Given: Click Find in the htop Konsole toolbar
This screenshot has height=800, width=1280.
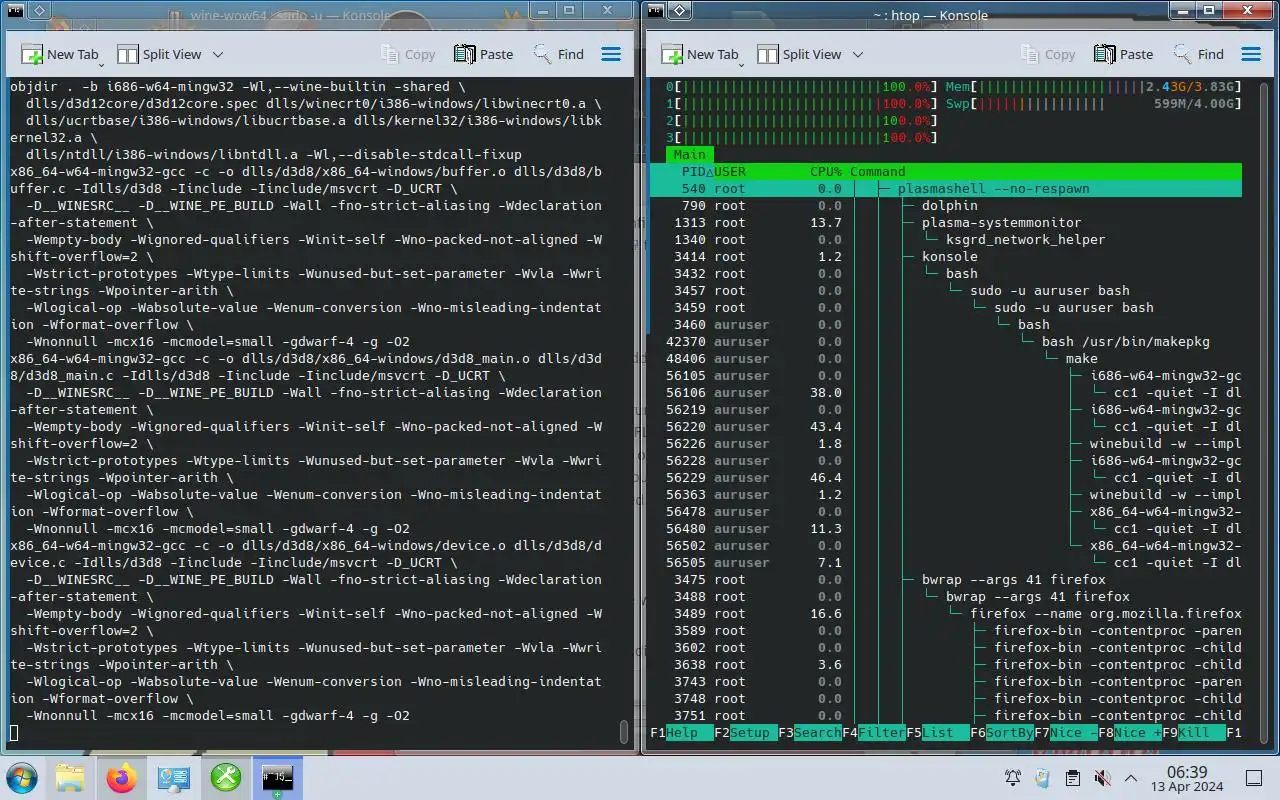Looking at the screenshot, I should point(1199,54).
